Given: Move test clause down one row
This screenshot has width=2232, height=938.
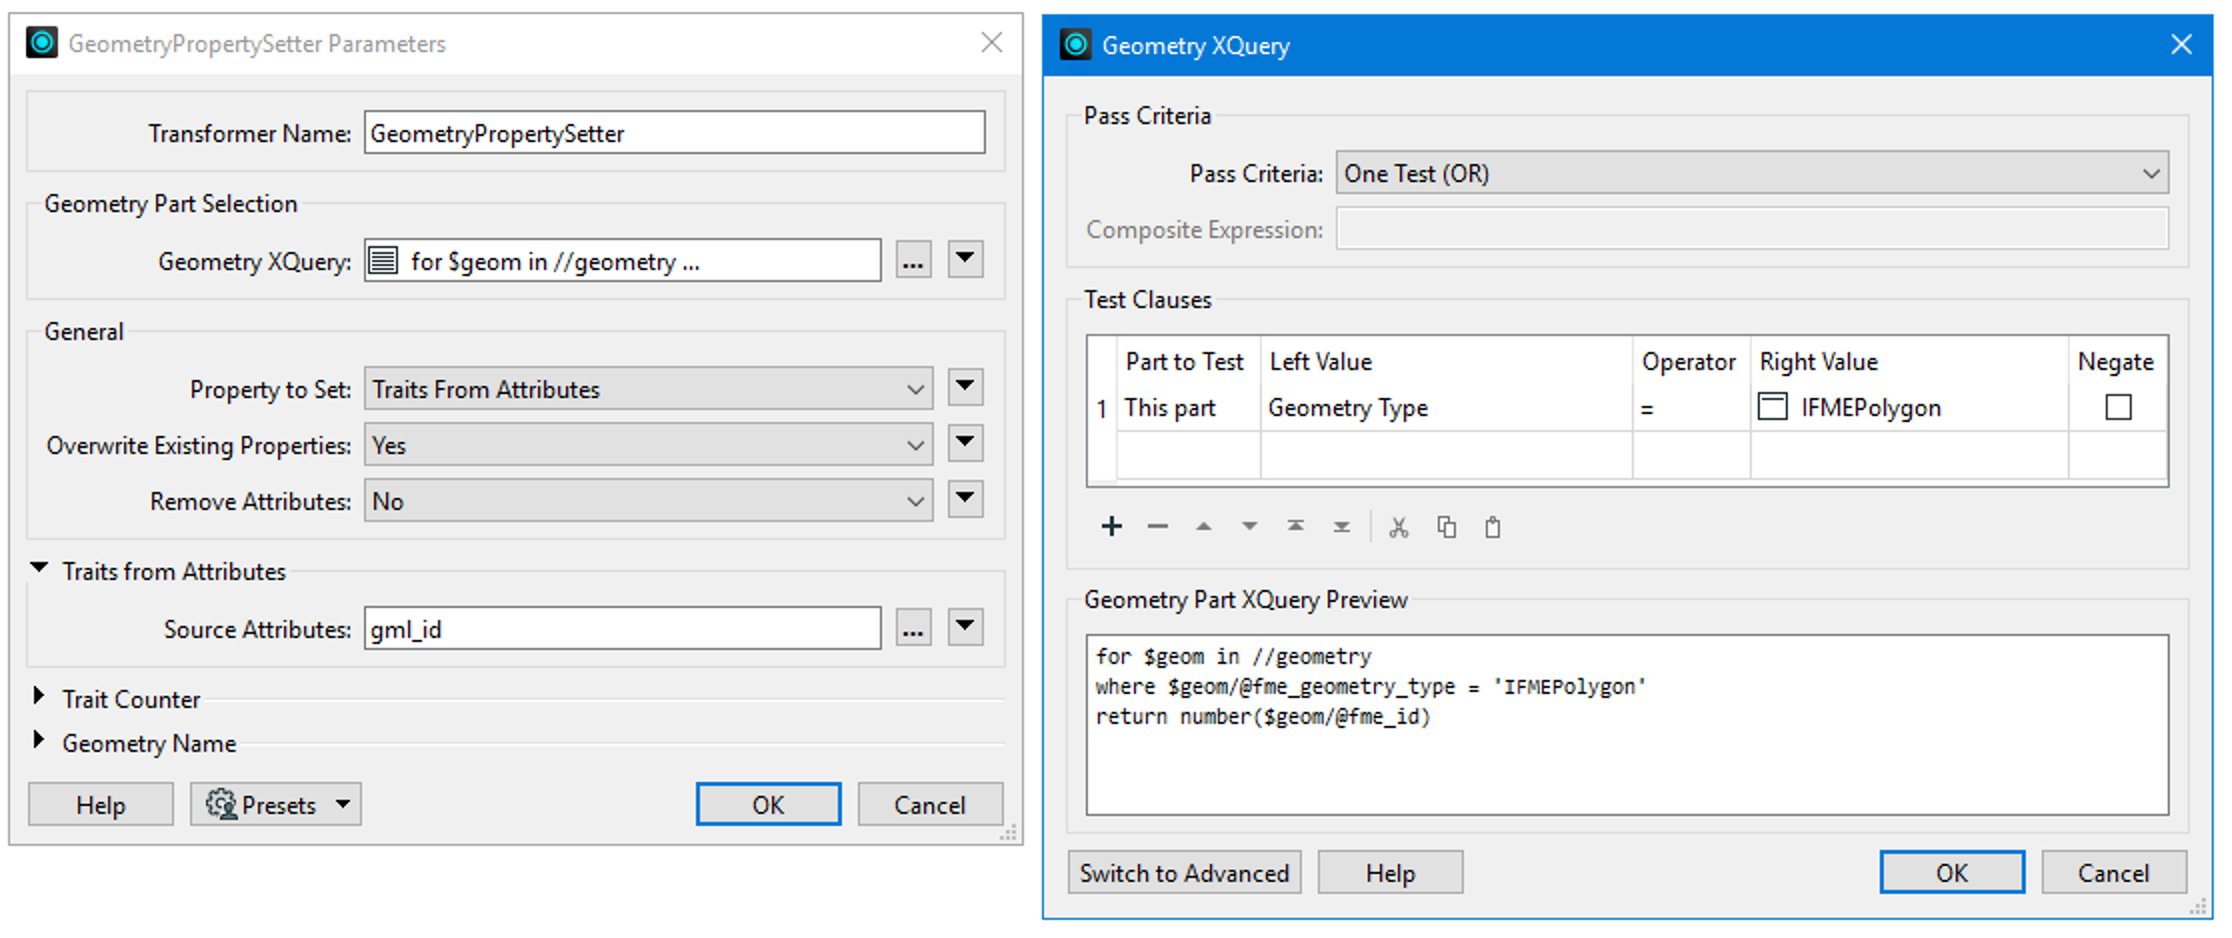Looking at the screenshot, I should [x=1249, y=527].
